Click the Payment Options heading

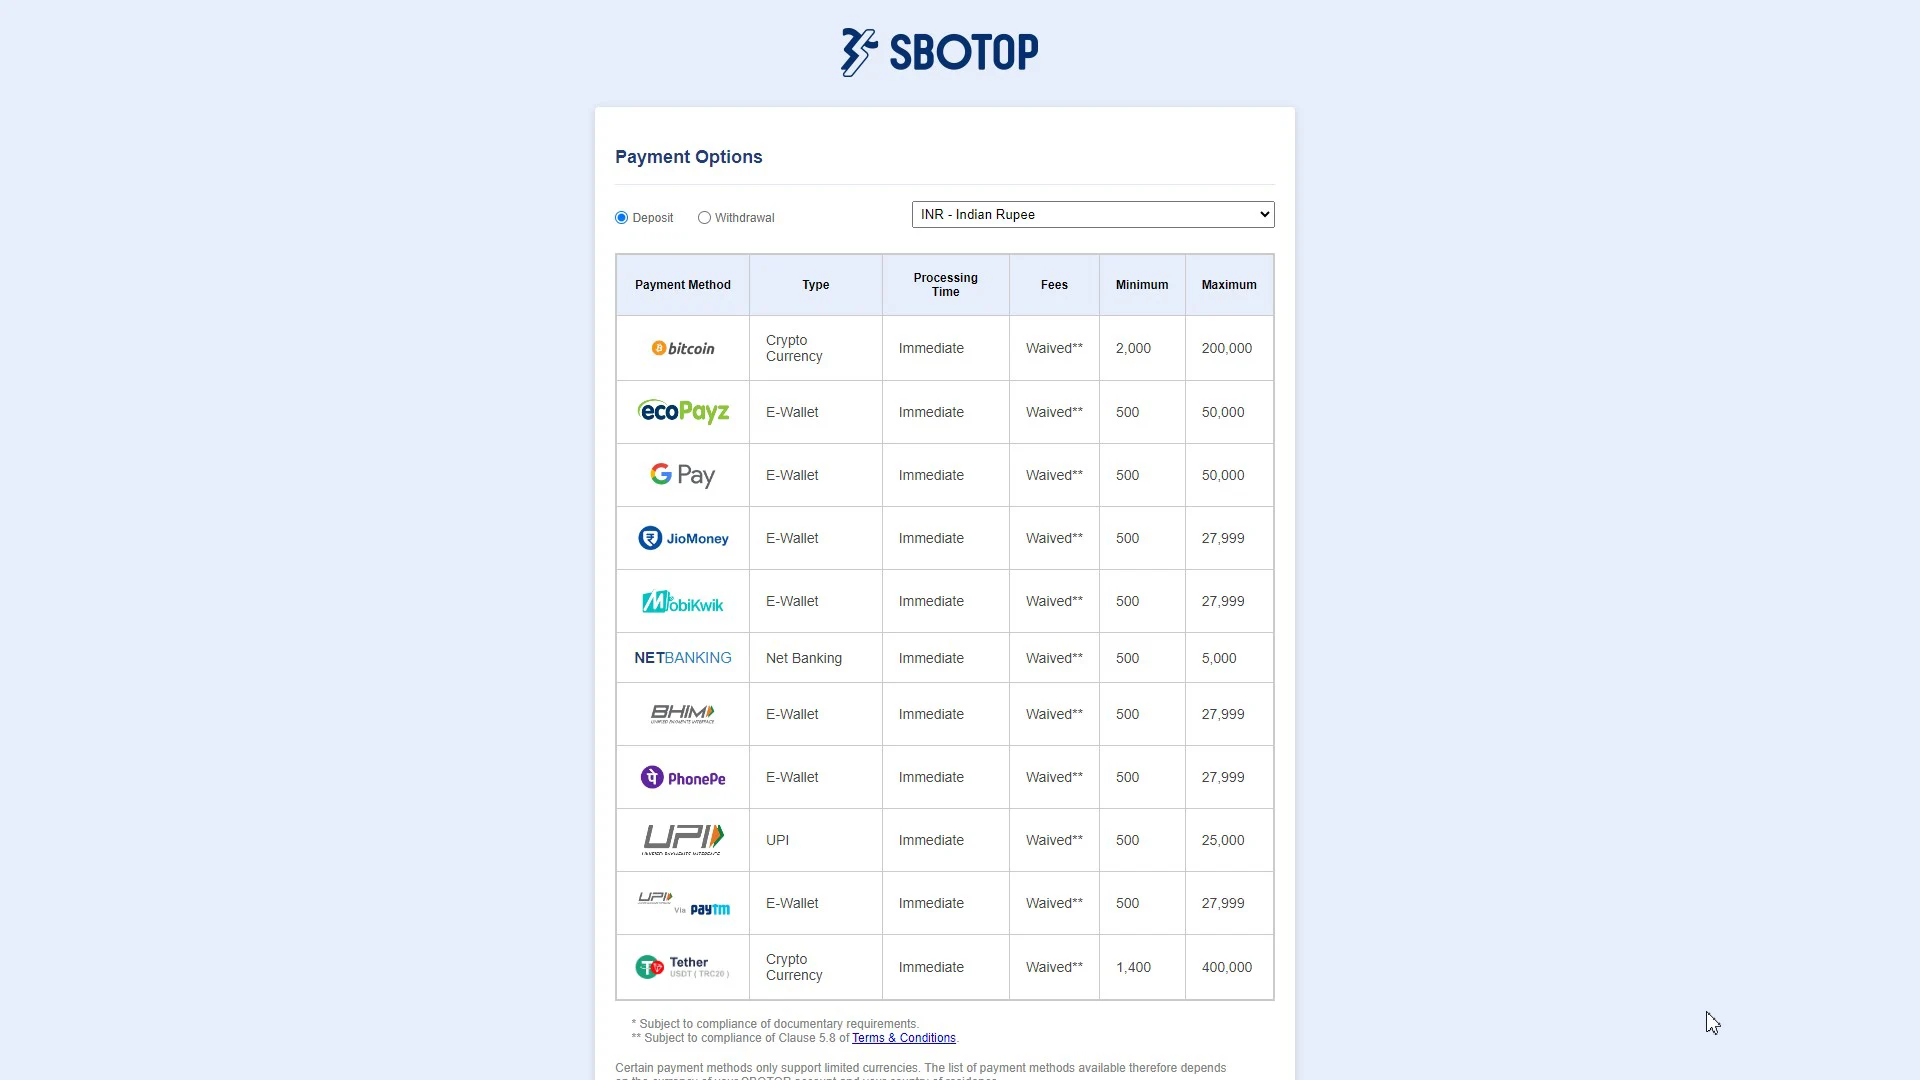pos(688,157)
